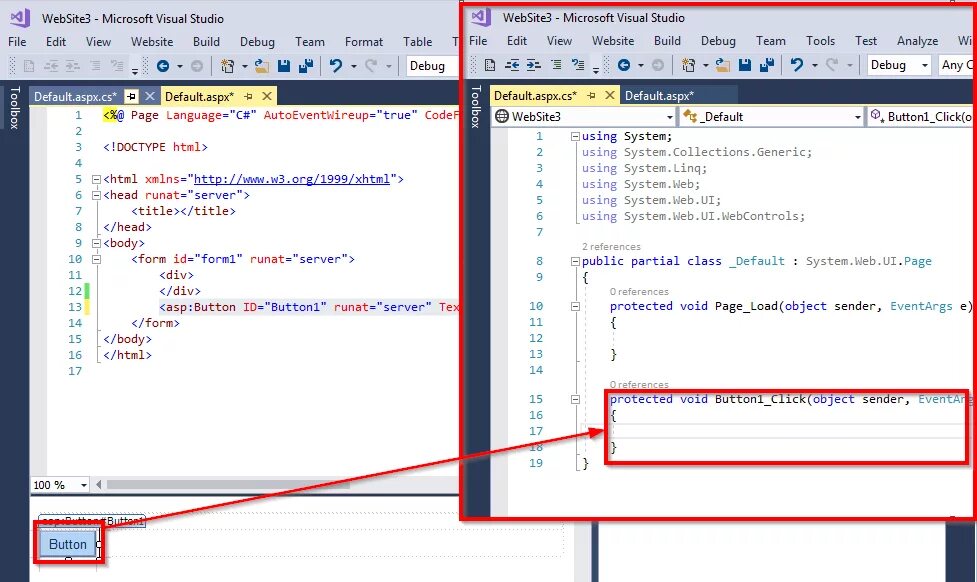Click Navigate Backward in the left window toolbar
The height and width of the screenshot is (582, 977).
[163, 65]
